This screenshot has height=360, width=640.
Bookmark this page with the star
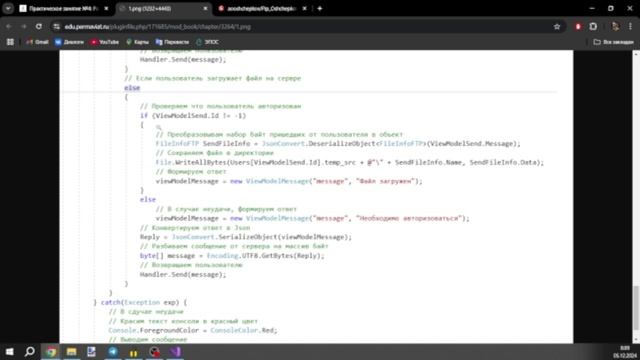pos(557,27)
